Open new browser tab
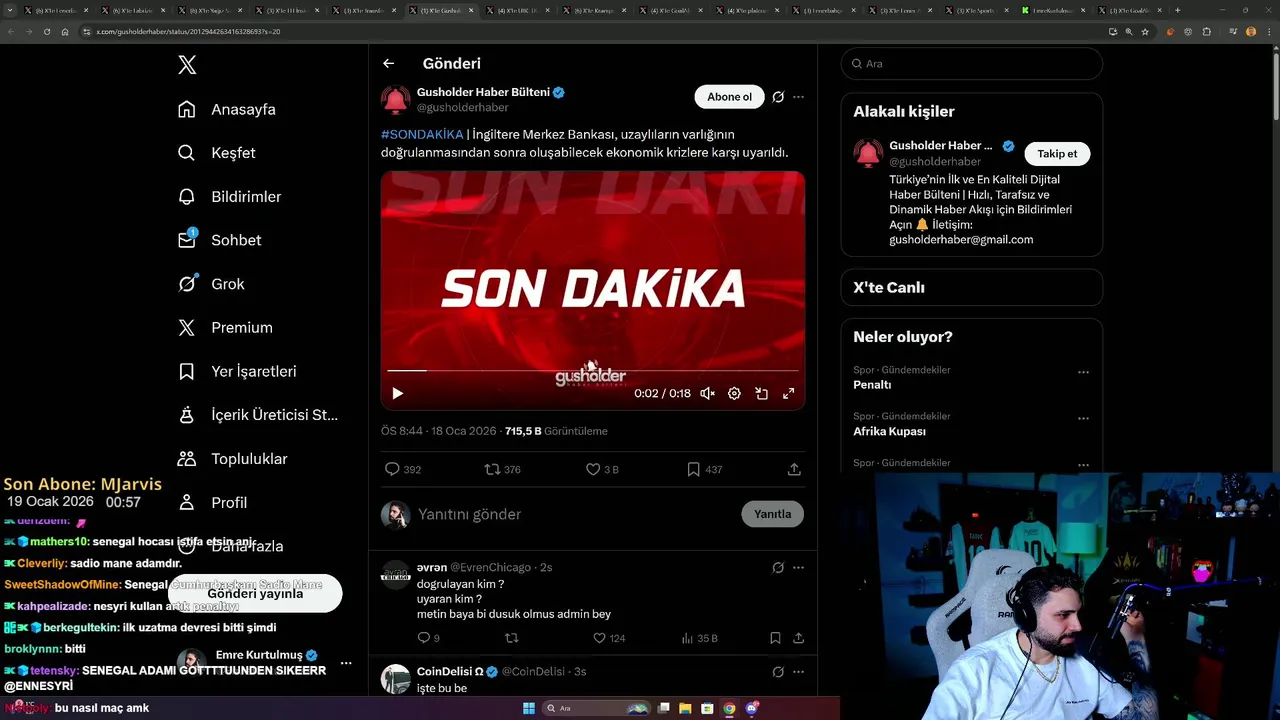Image resolution: width=1280 pixels, height=720 pixels. 1177,10
